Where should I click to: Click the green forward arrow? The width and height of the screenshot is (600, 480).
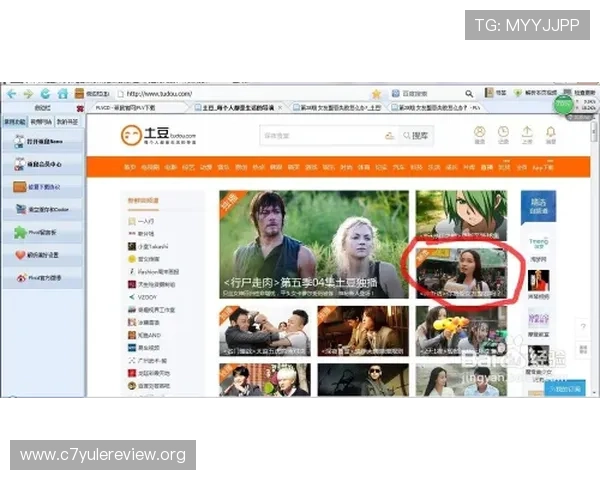(x=28, y=94)
